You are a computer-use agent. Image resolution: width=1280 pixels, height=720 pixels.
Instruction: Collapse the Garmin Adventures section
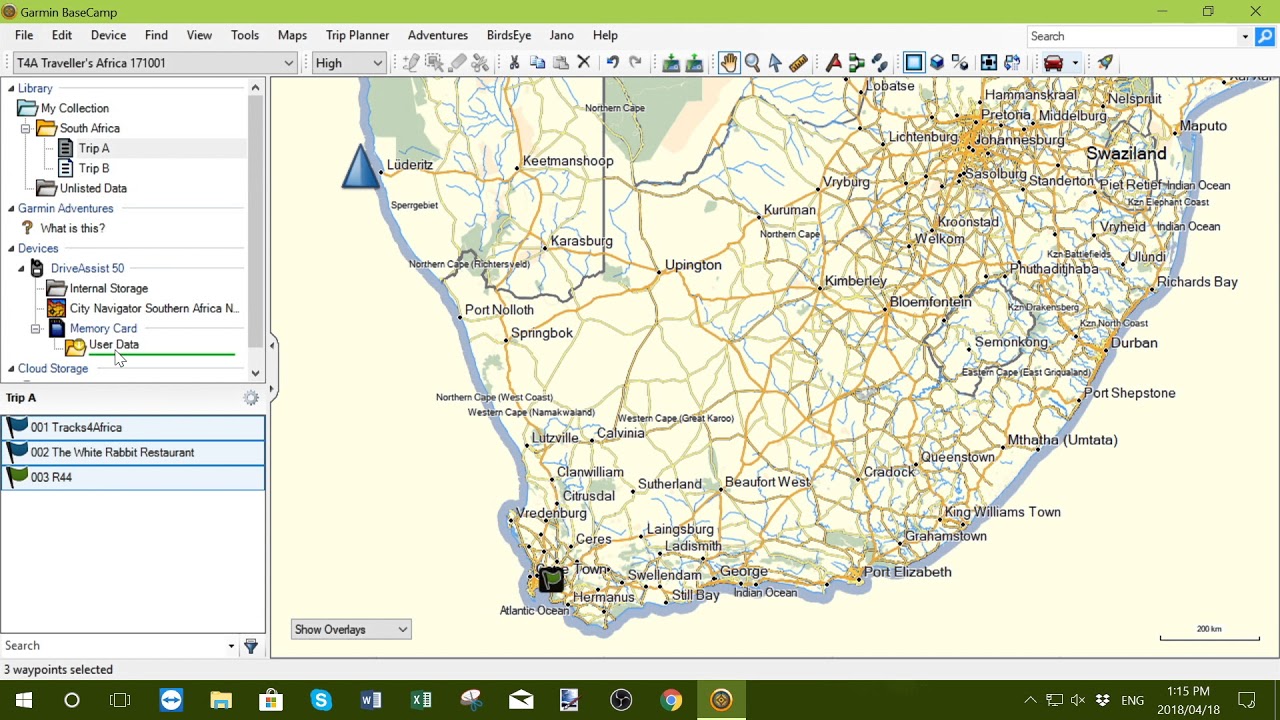coord(11,209)
